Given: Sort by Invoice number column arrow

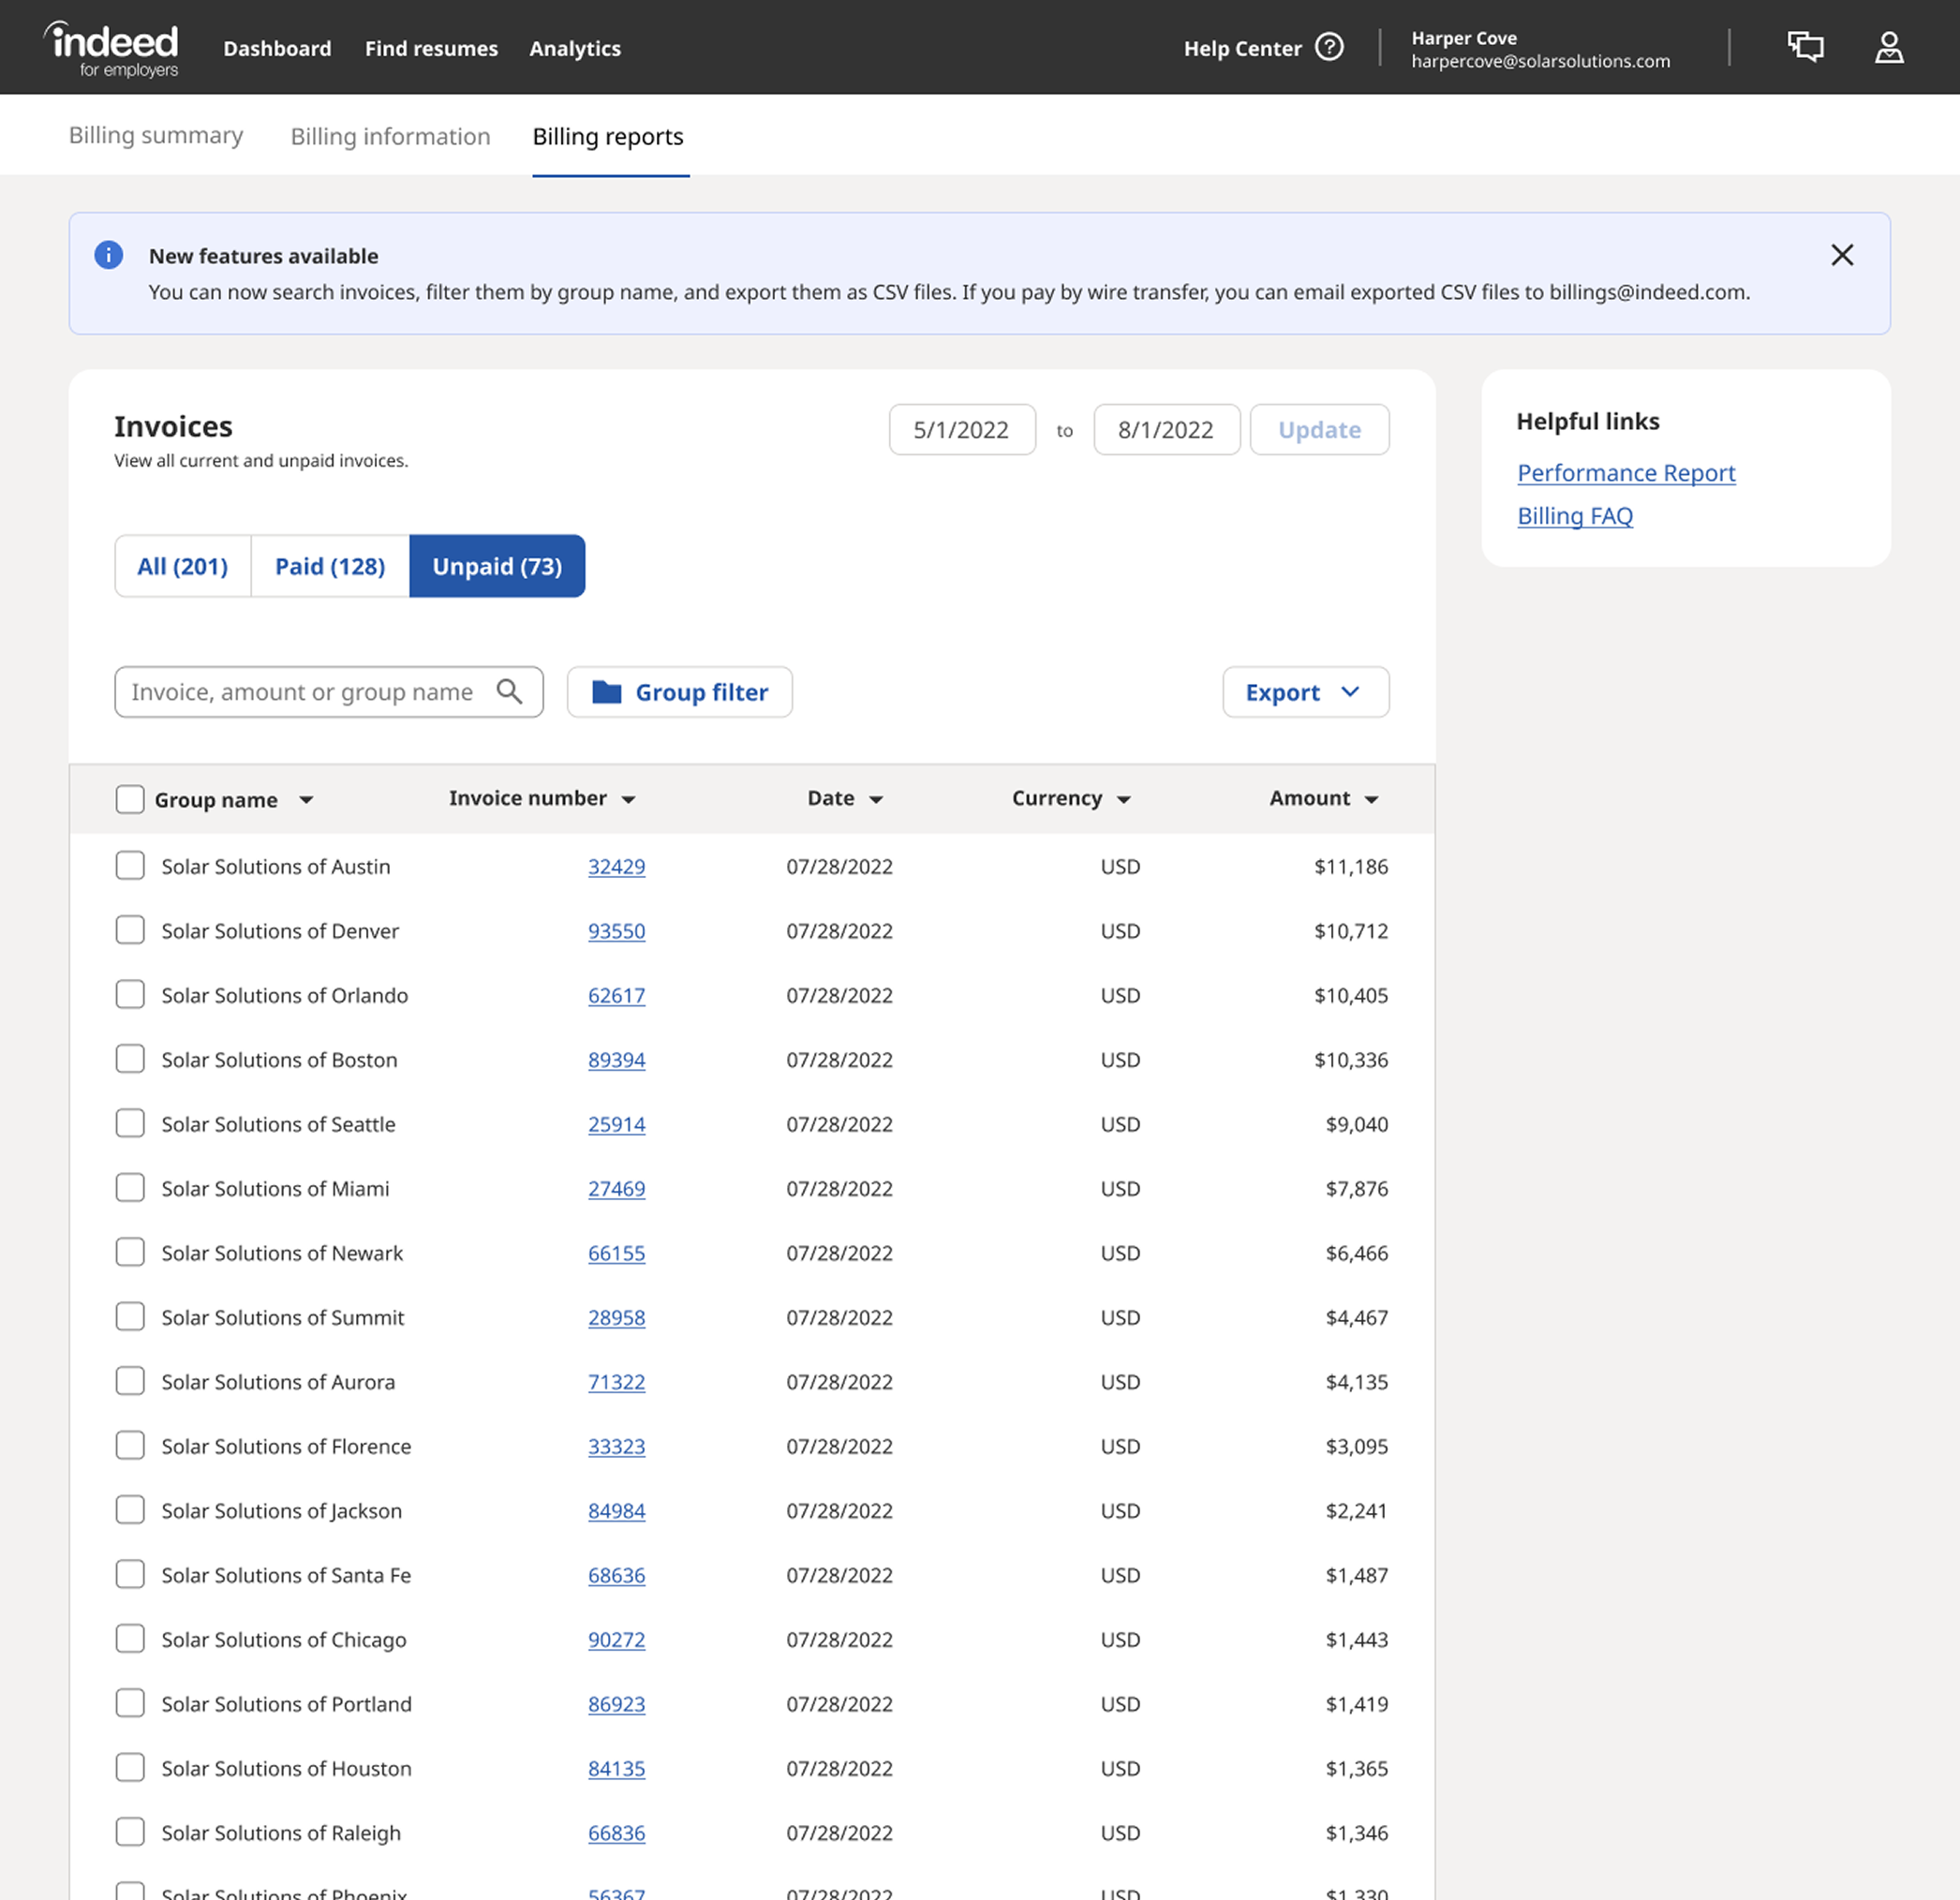Looking at the screenshot, I should pos(628,800).
